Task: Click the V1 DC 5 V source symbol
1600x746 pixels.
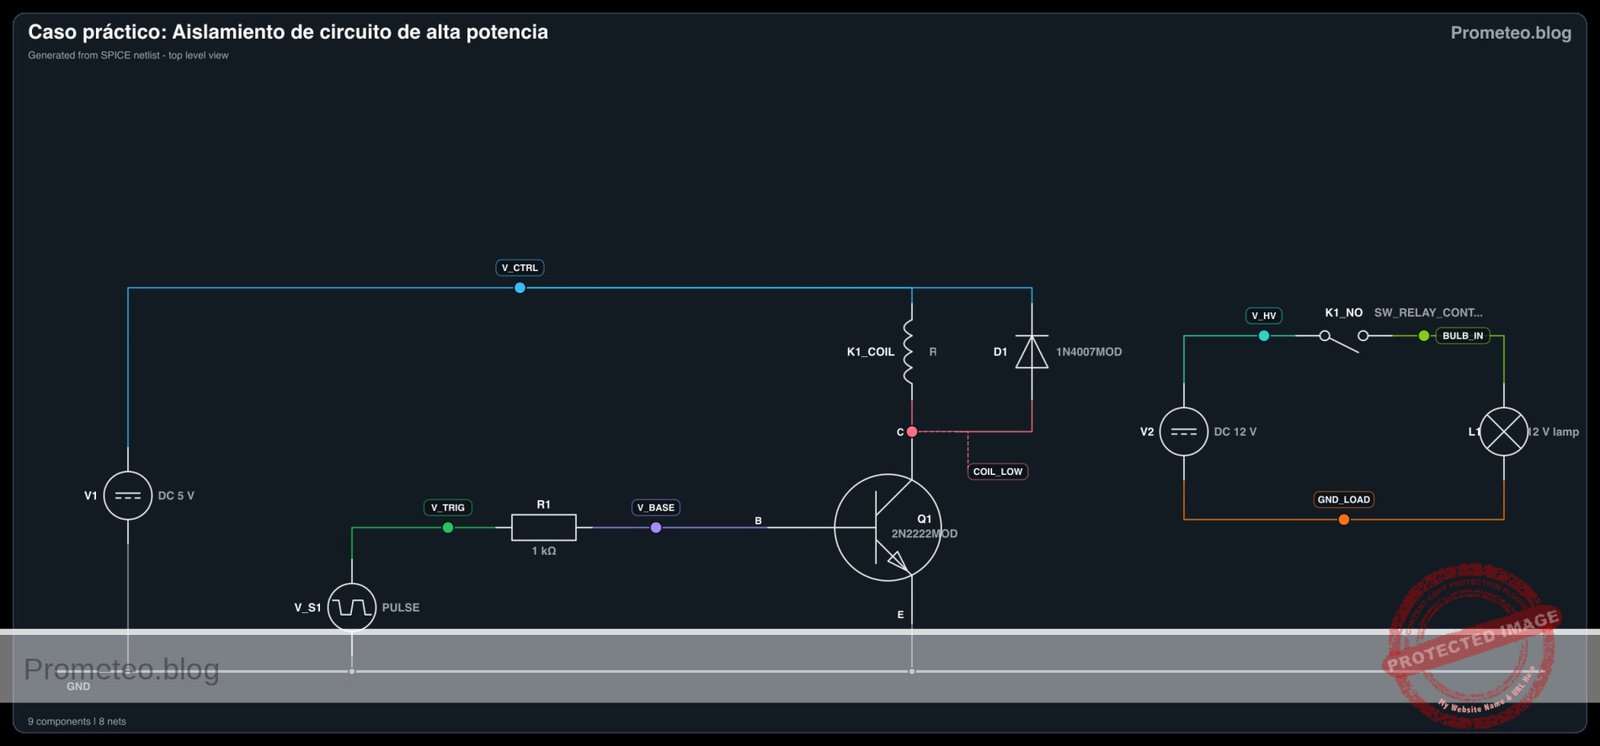Action: 128,495
